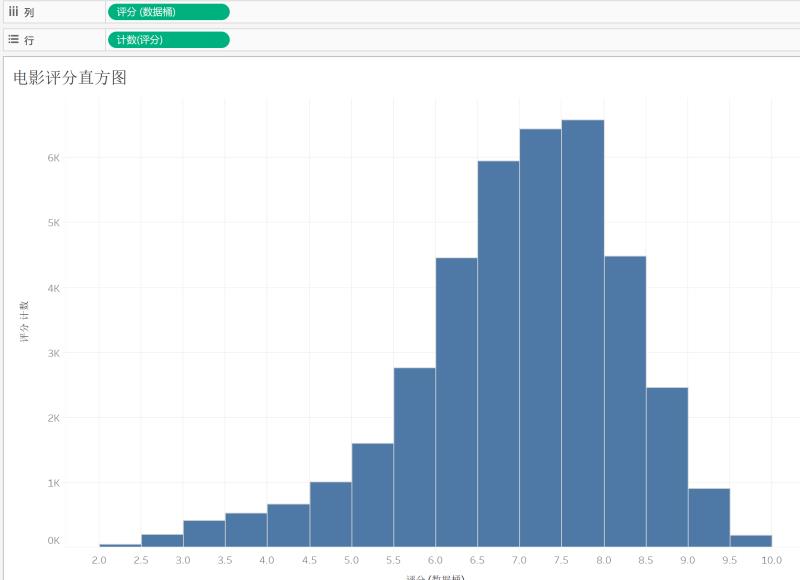The width and height of the screenshot is (800, 580).
Task: Click the rows shelf icon next to 行
Action: click(13, 39)
